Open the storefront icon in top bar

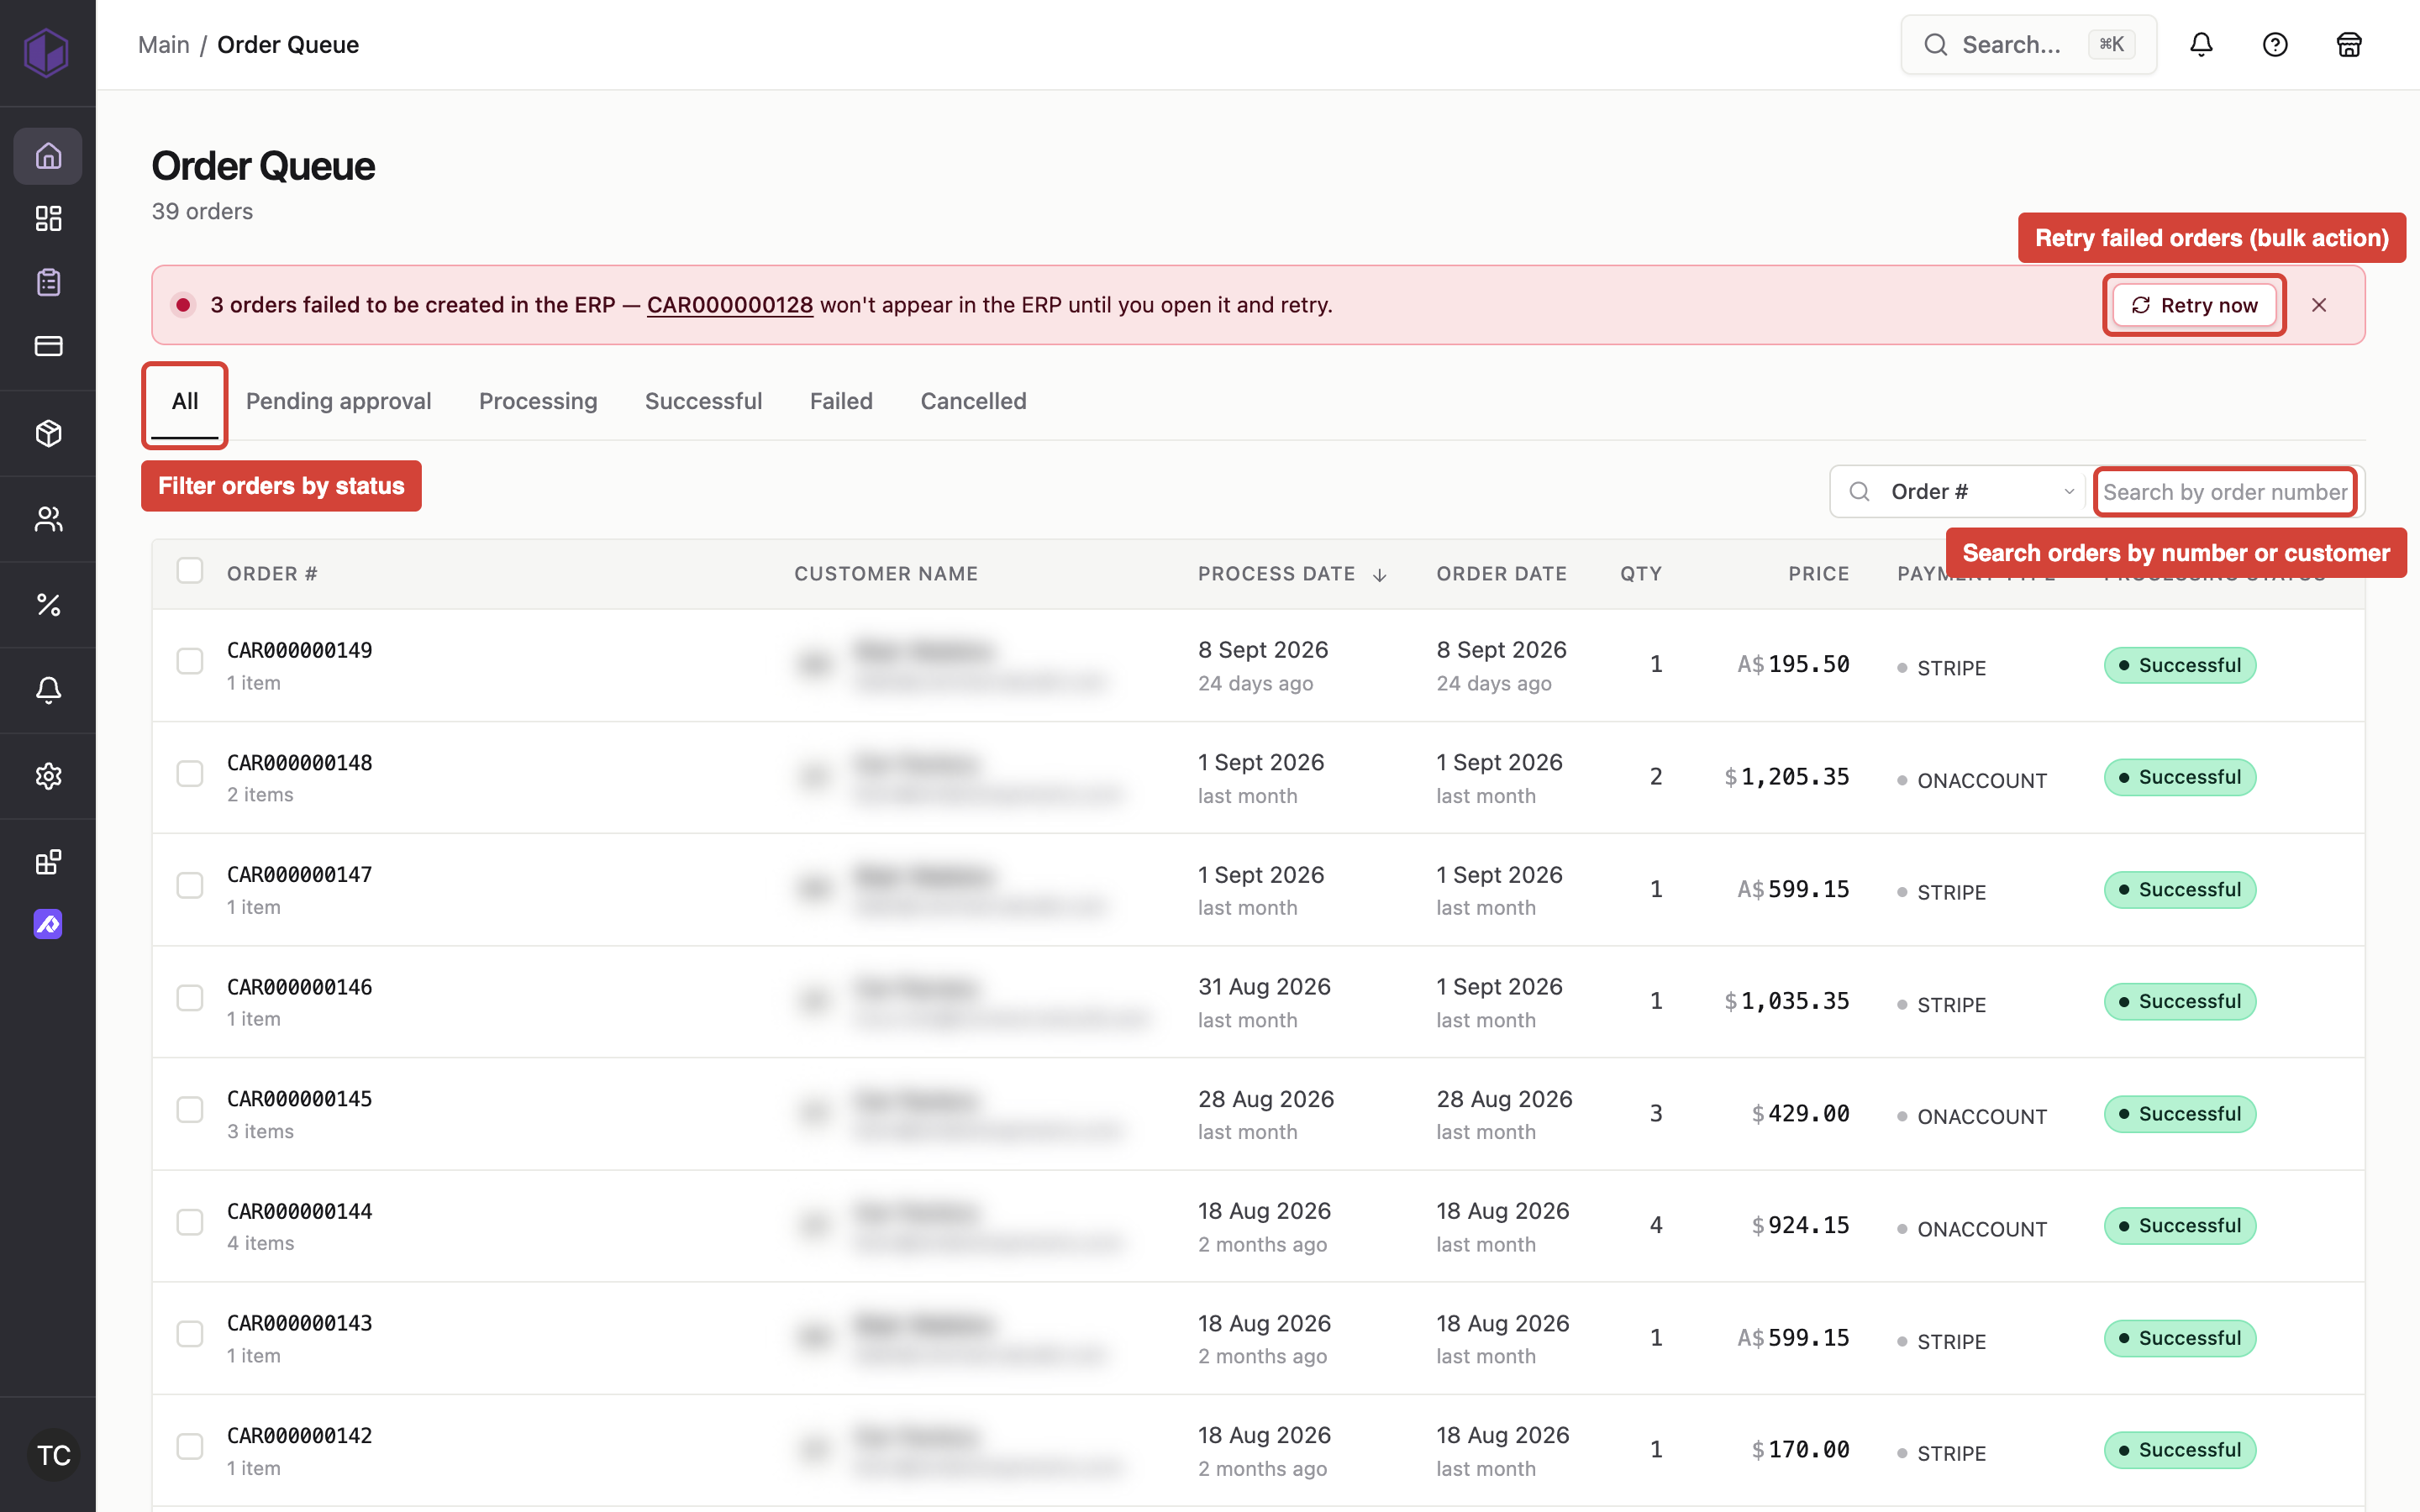[2349, 45]
